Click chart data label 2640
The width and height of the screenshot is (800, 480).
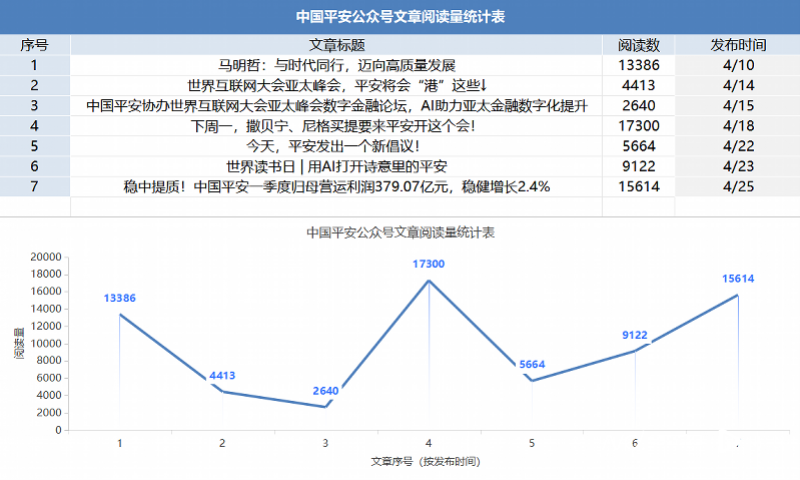pos(326,391)
